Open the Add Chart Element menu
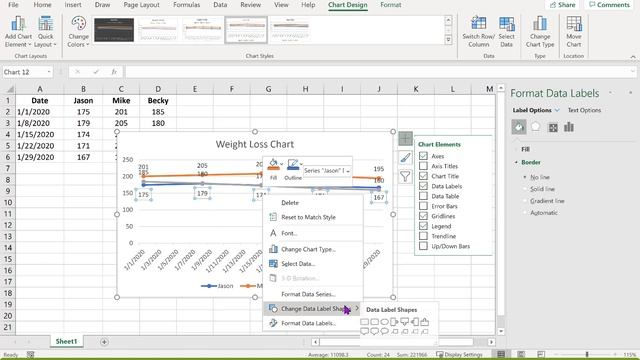640x360 pixels. (18, 32)
